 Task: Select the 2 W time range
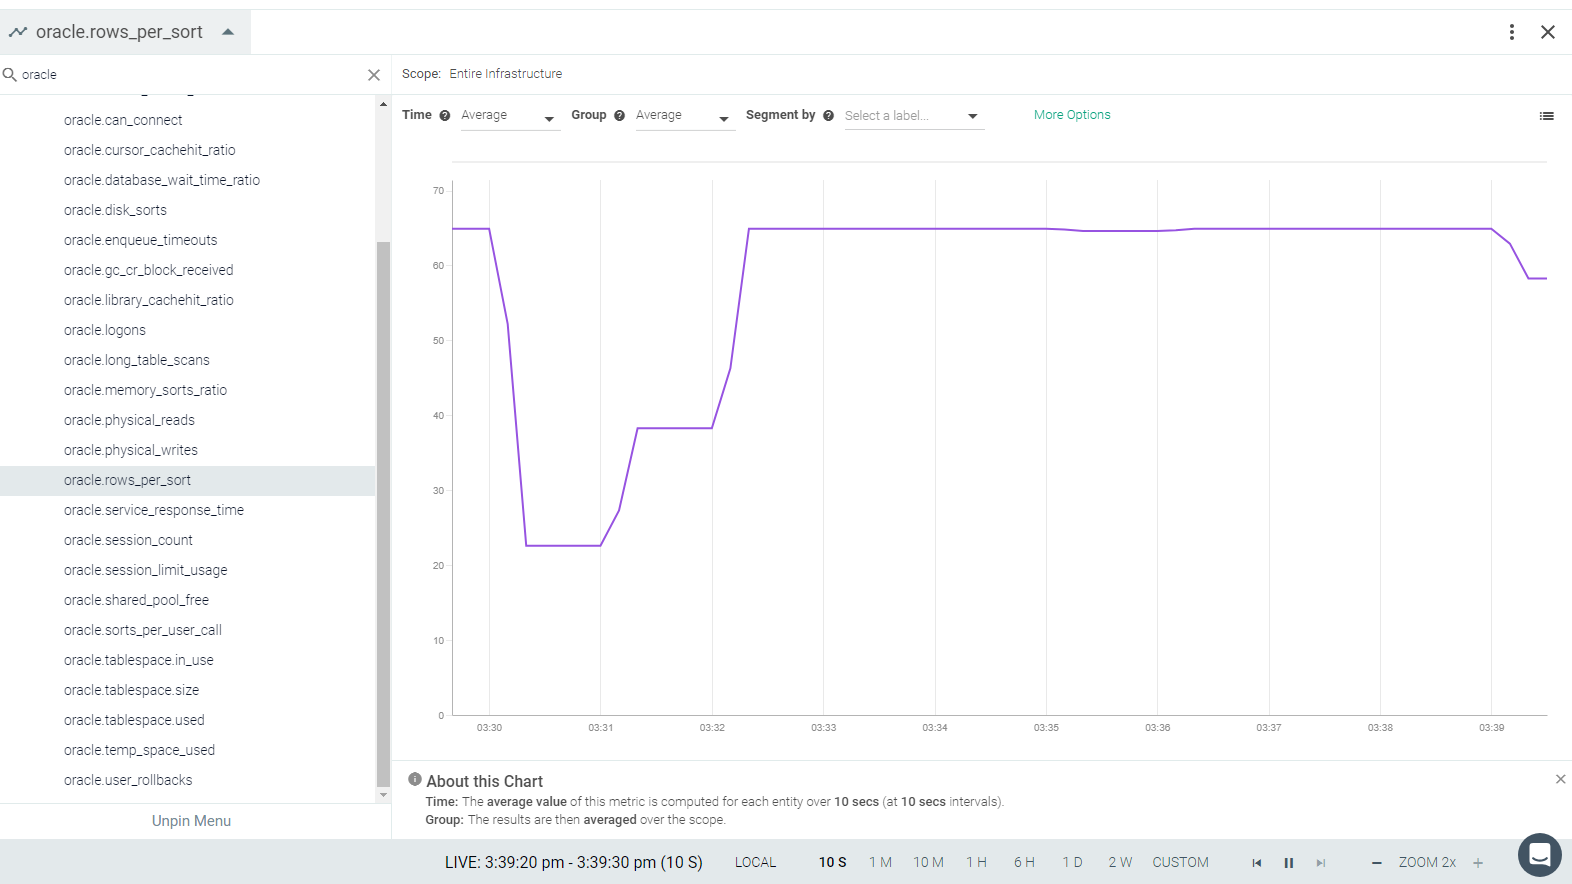(1120, 862)
